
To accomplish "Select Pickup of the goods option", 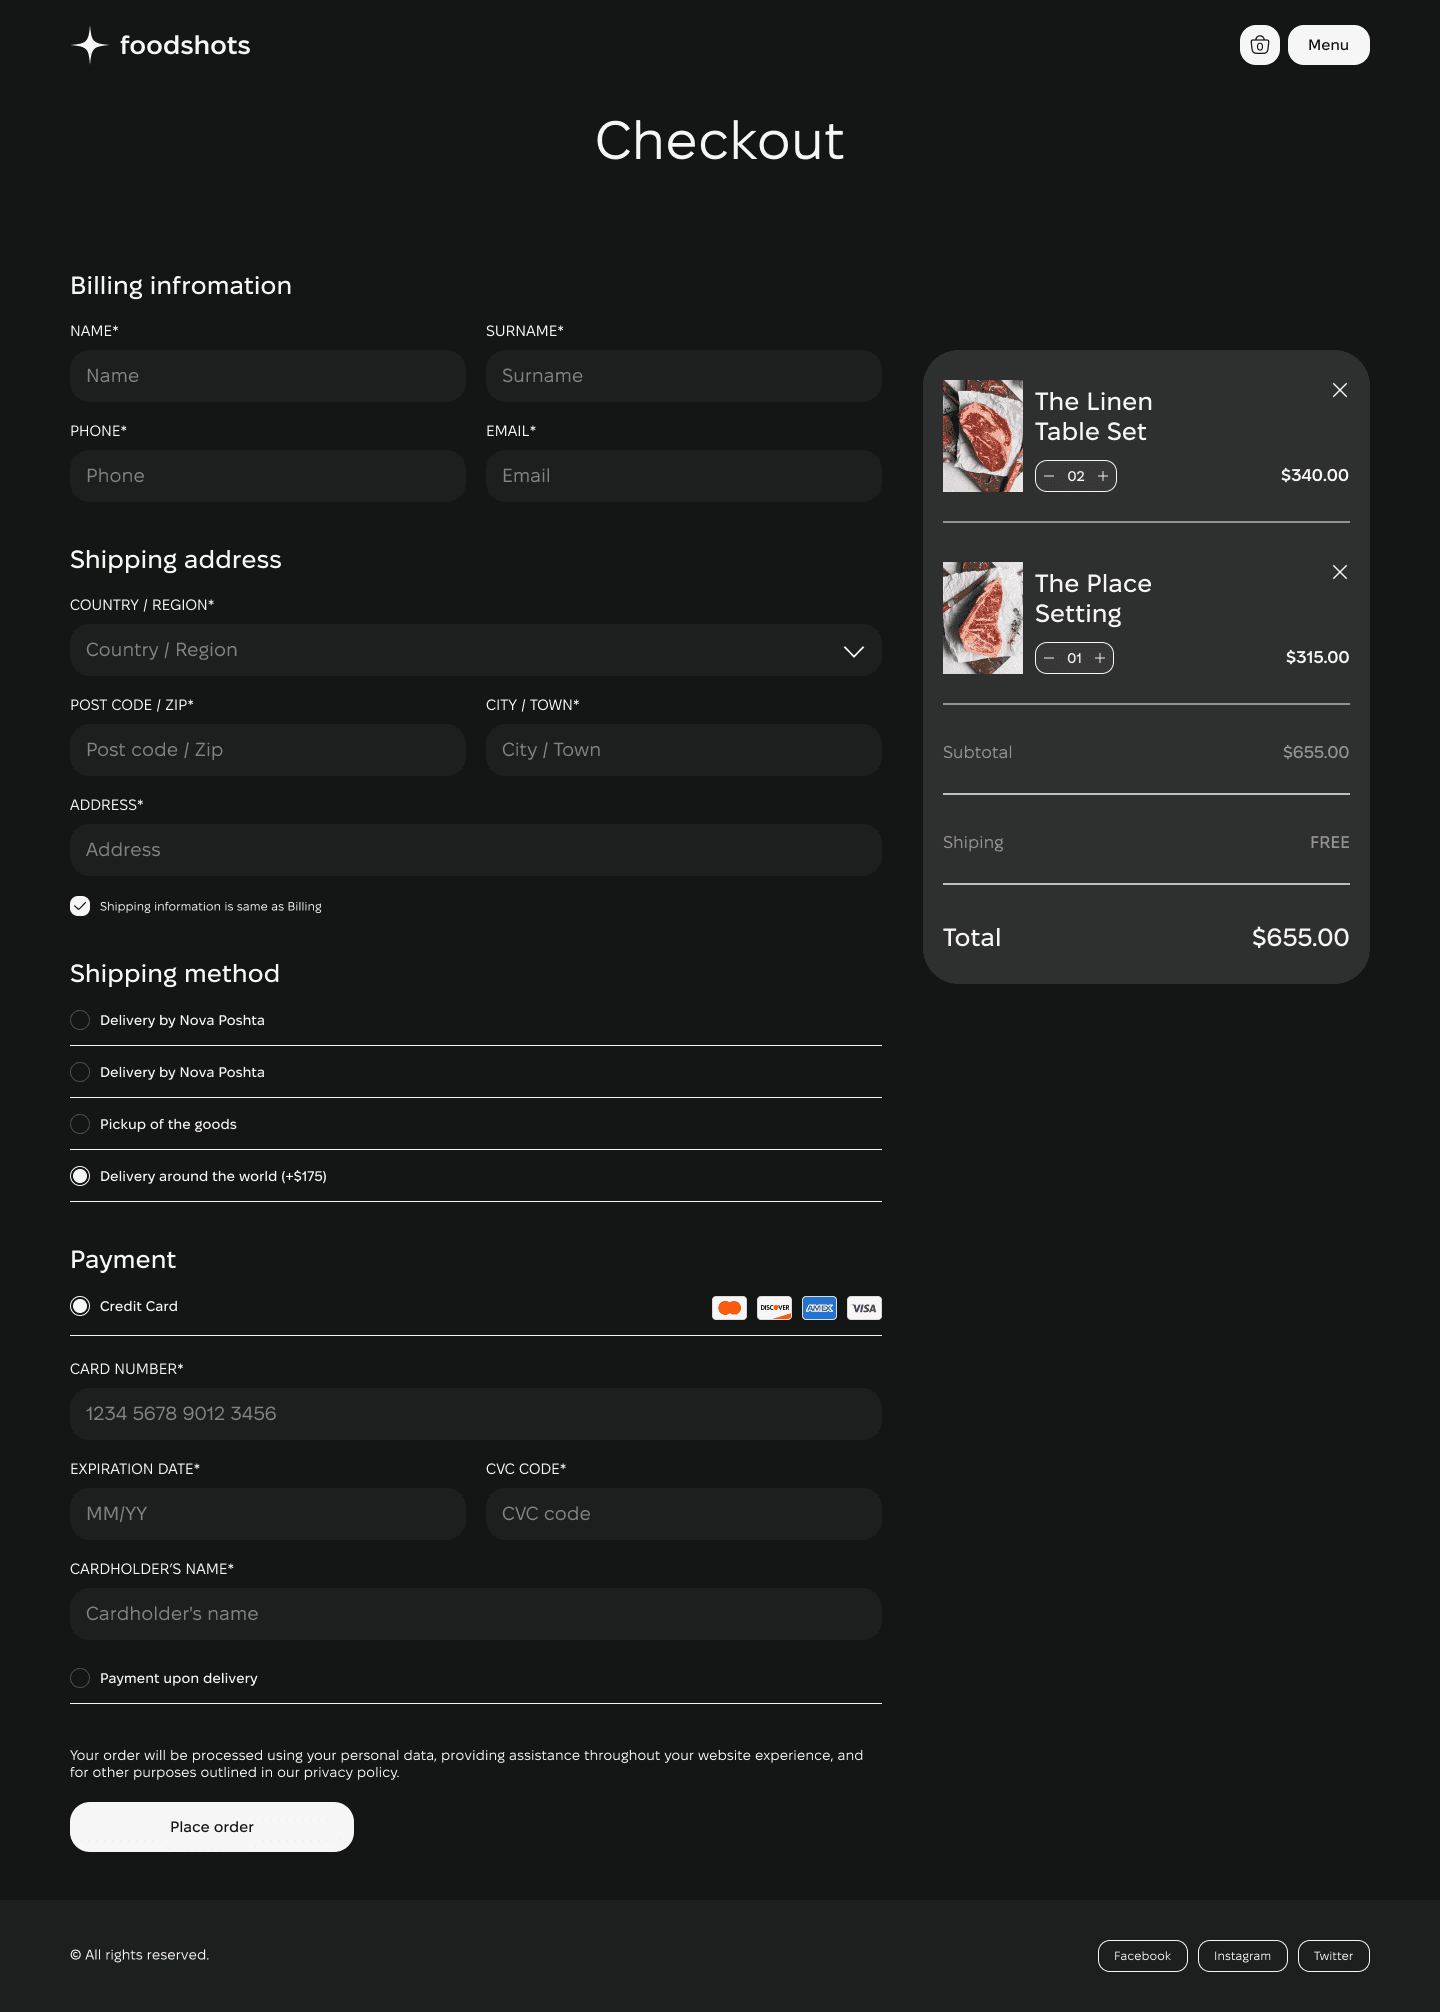I will pos(80,1124).
